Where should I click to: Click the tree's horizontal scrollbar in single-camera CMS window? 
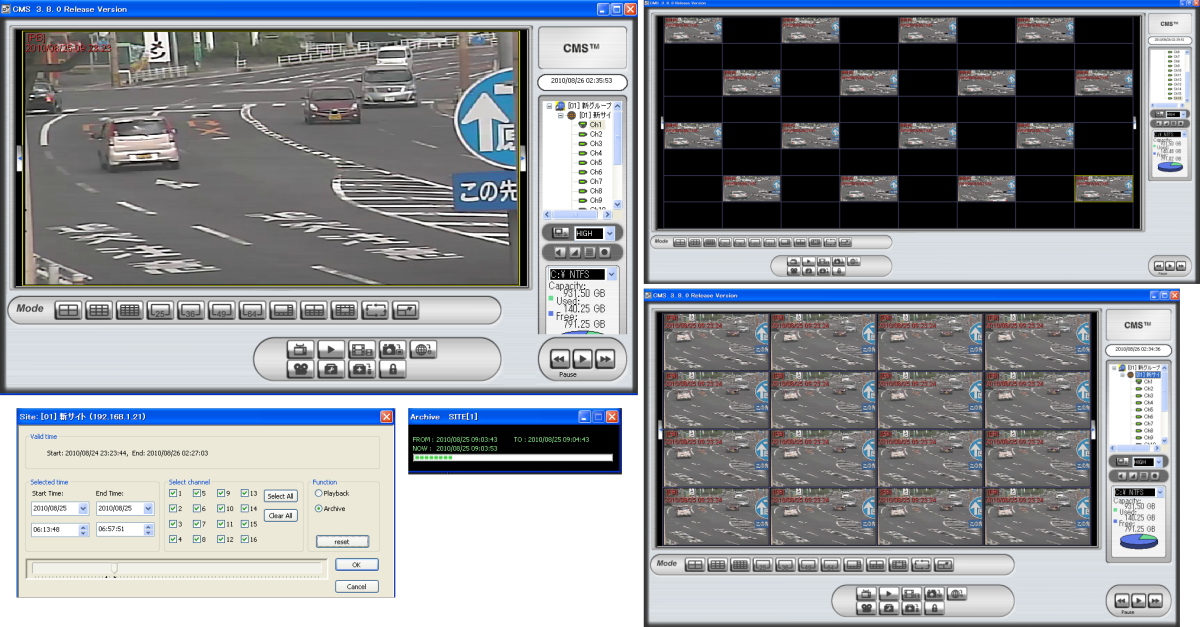pos(577,215)
